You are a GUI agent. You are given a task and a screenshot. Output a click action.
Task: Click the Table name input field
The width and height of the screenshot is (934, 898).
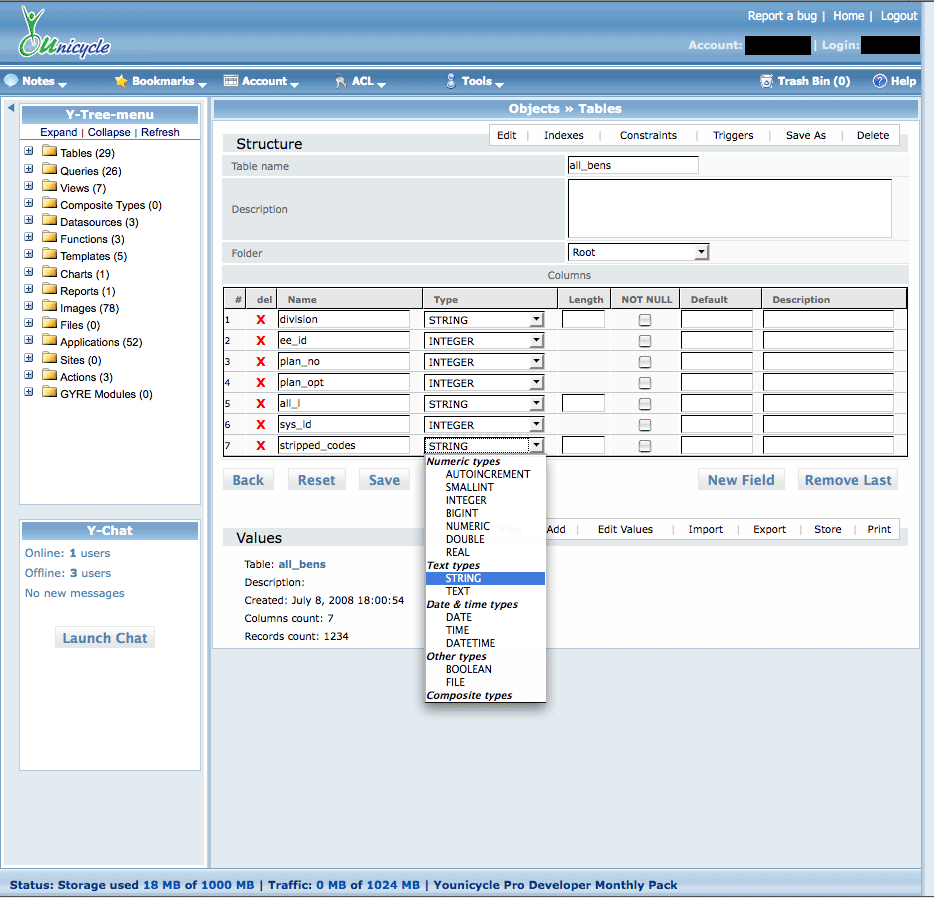[x=633, y=166]
